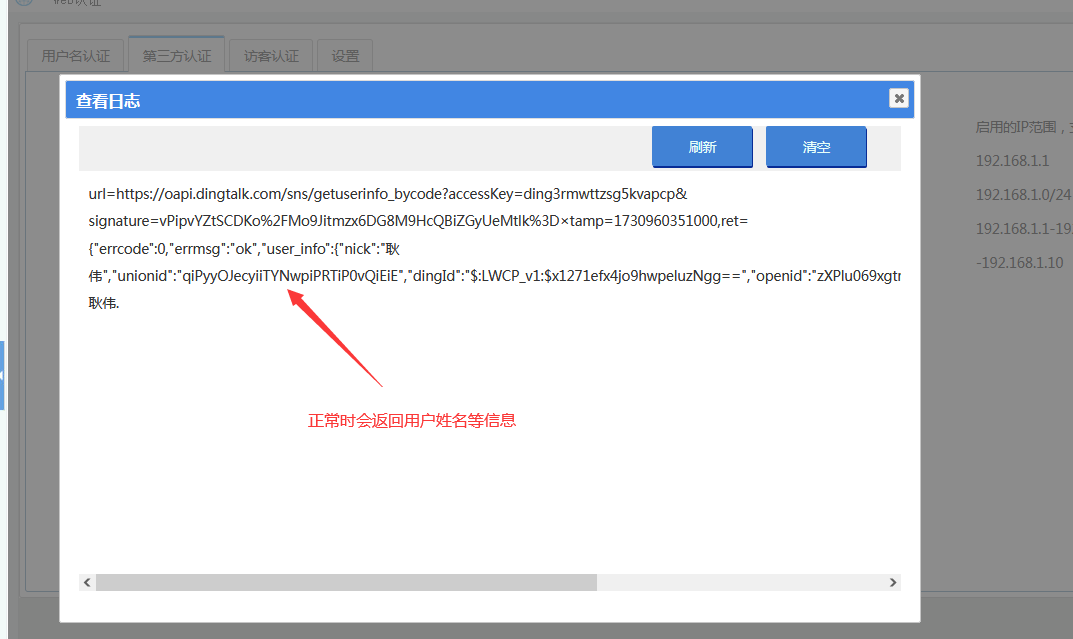The width and height of the screenshot is (1073, 639).
Task: Click the log scrollbar left arrow
Action: click(87, 582)
